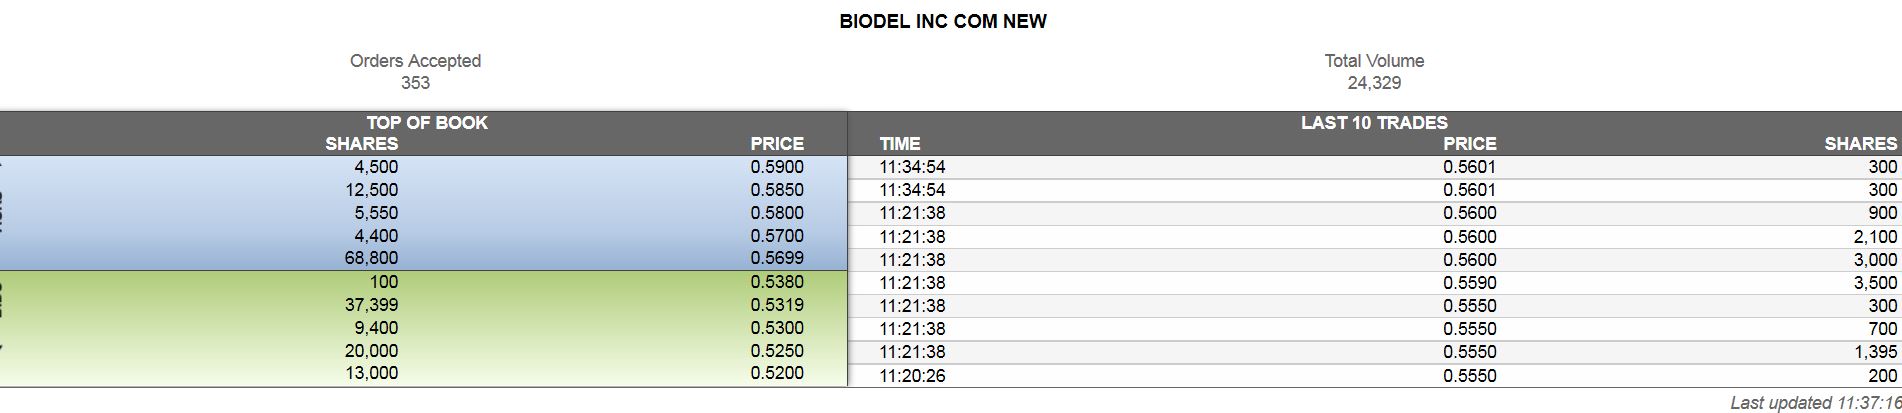Select the 1,395 shares trade entry

coord(1874,352)
